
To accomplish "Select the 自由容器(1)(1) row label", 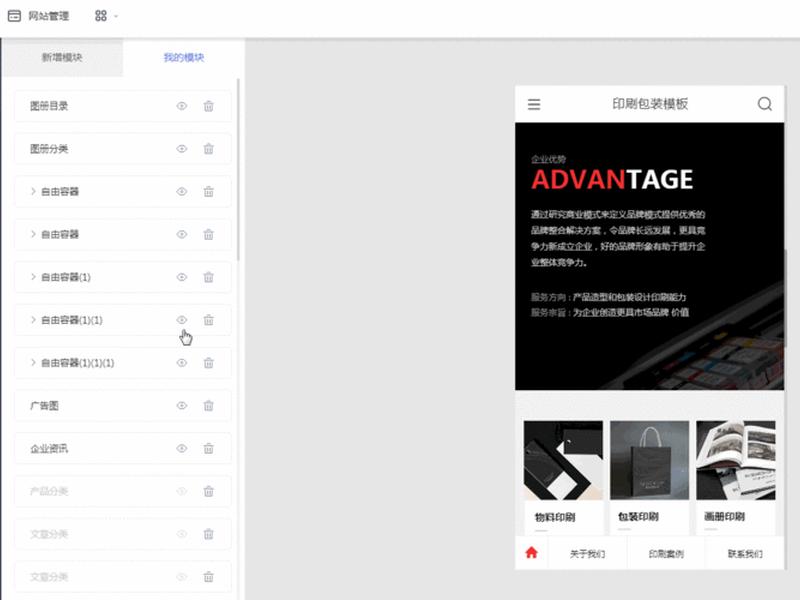I will 72,320.
